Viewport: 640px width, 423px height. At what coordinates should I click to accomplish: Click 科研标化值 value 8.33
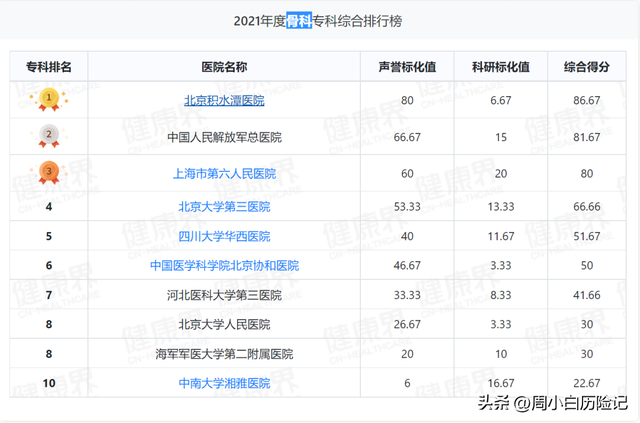pyautogui.click(x=501, y=295)
